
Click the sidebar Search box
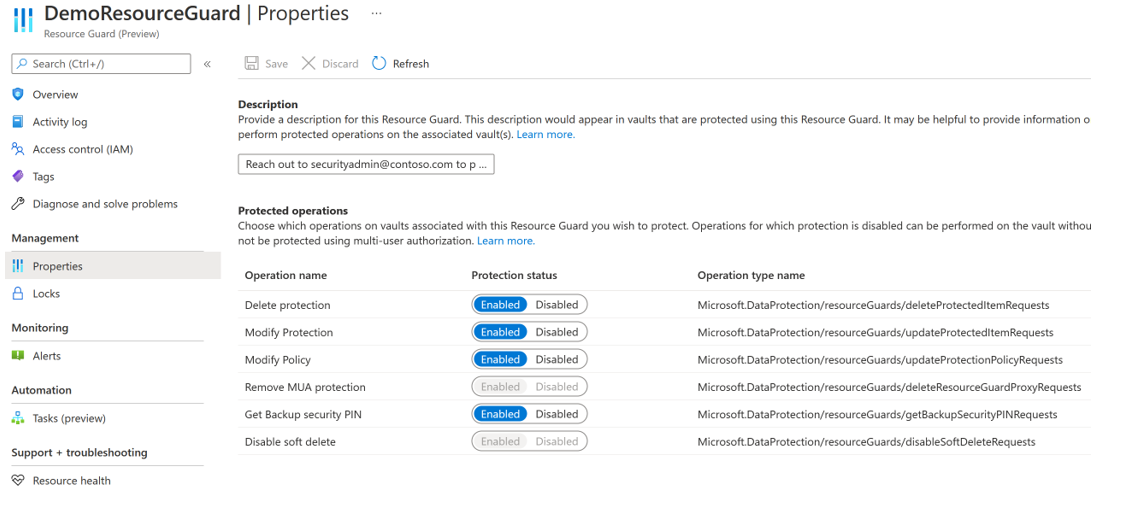101,64
